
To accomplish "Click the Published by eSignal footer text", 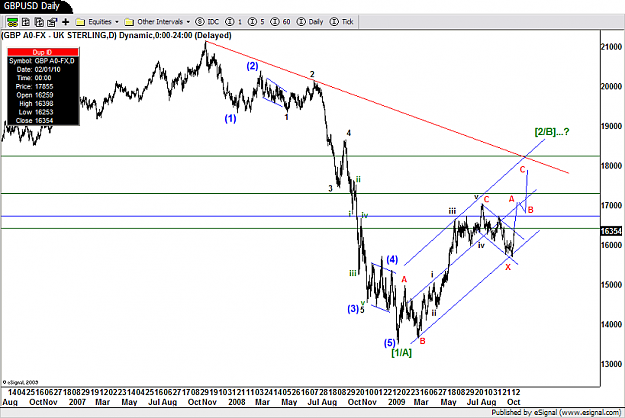I will [556, 412].
